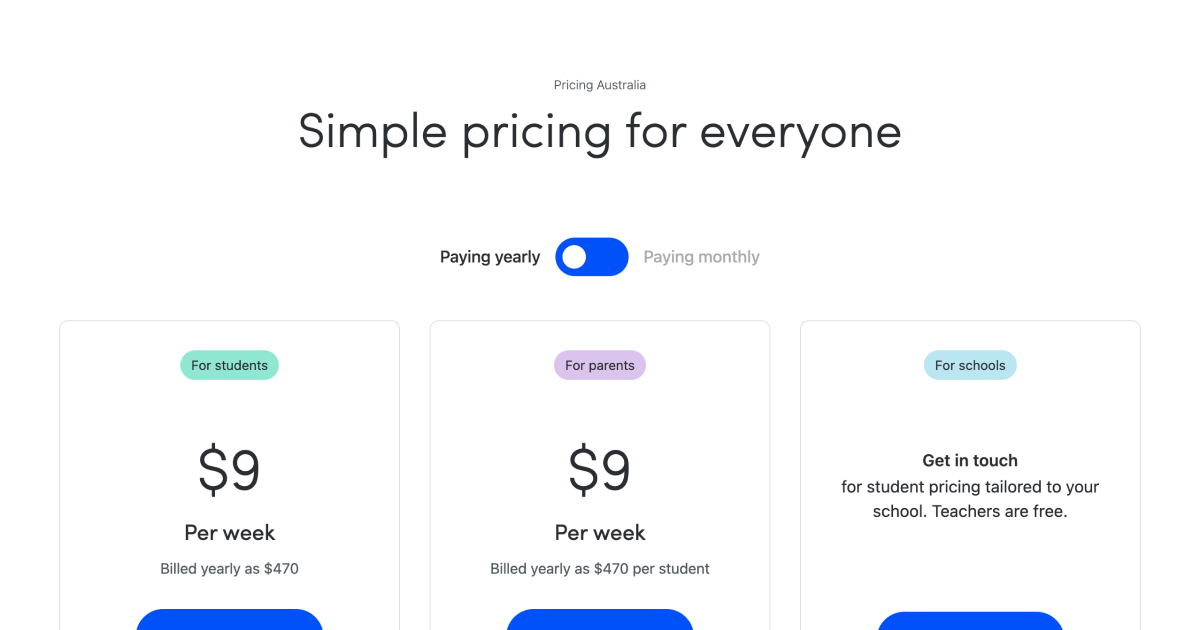Click the $9 price on the students card
The width and height of the screenshot is (1200, 630).
point(229,467)
